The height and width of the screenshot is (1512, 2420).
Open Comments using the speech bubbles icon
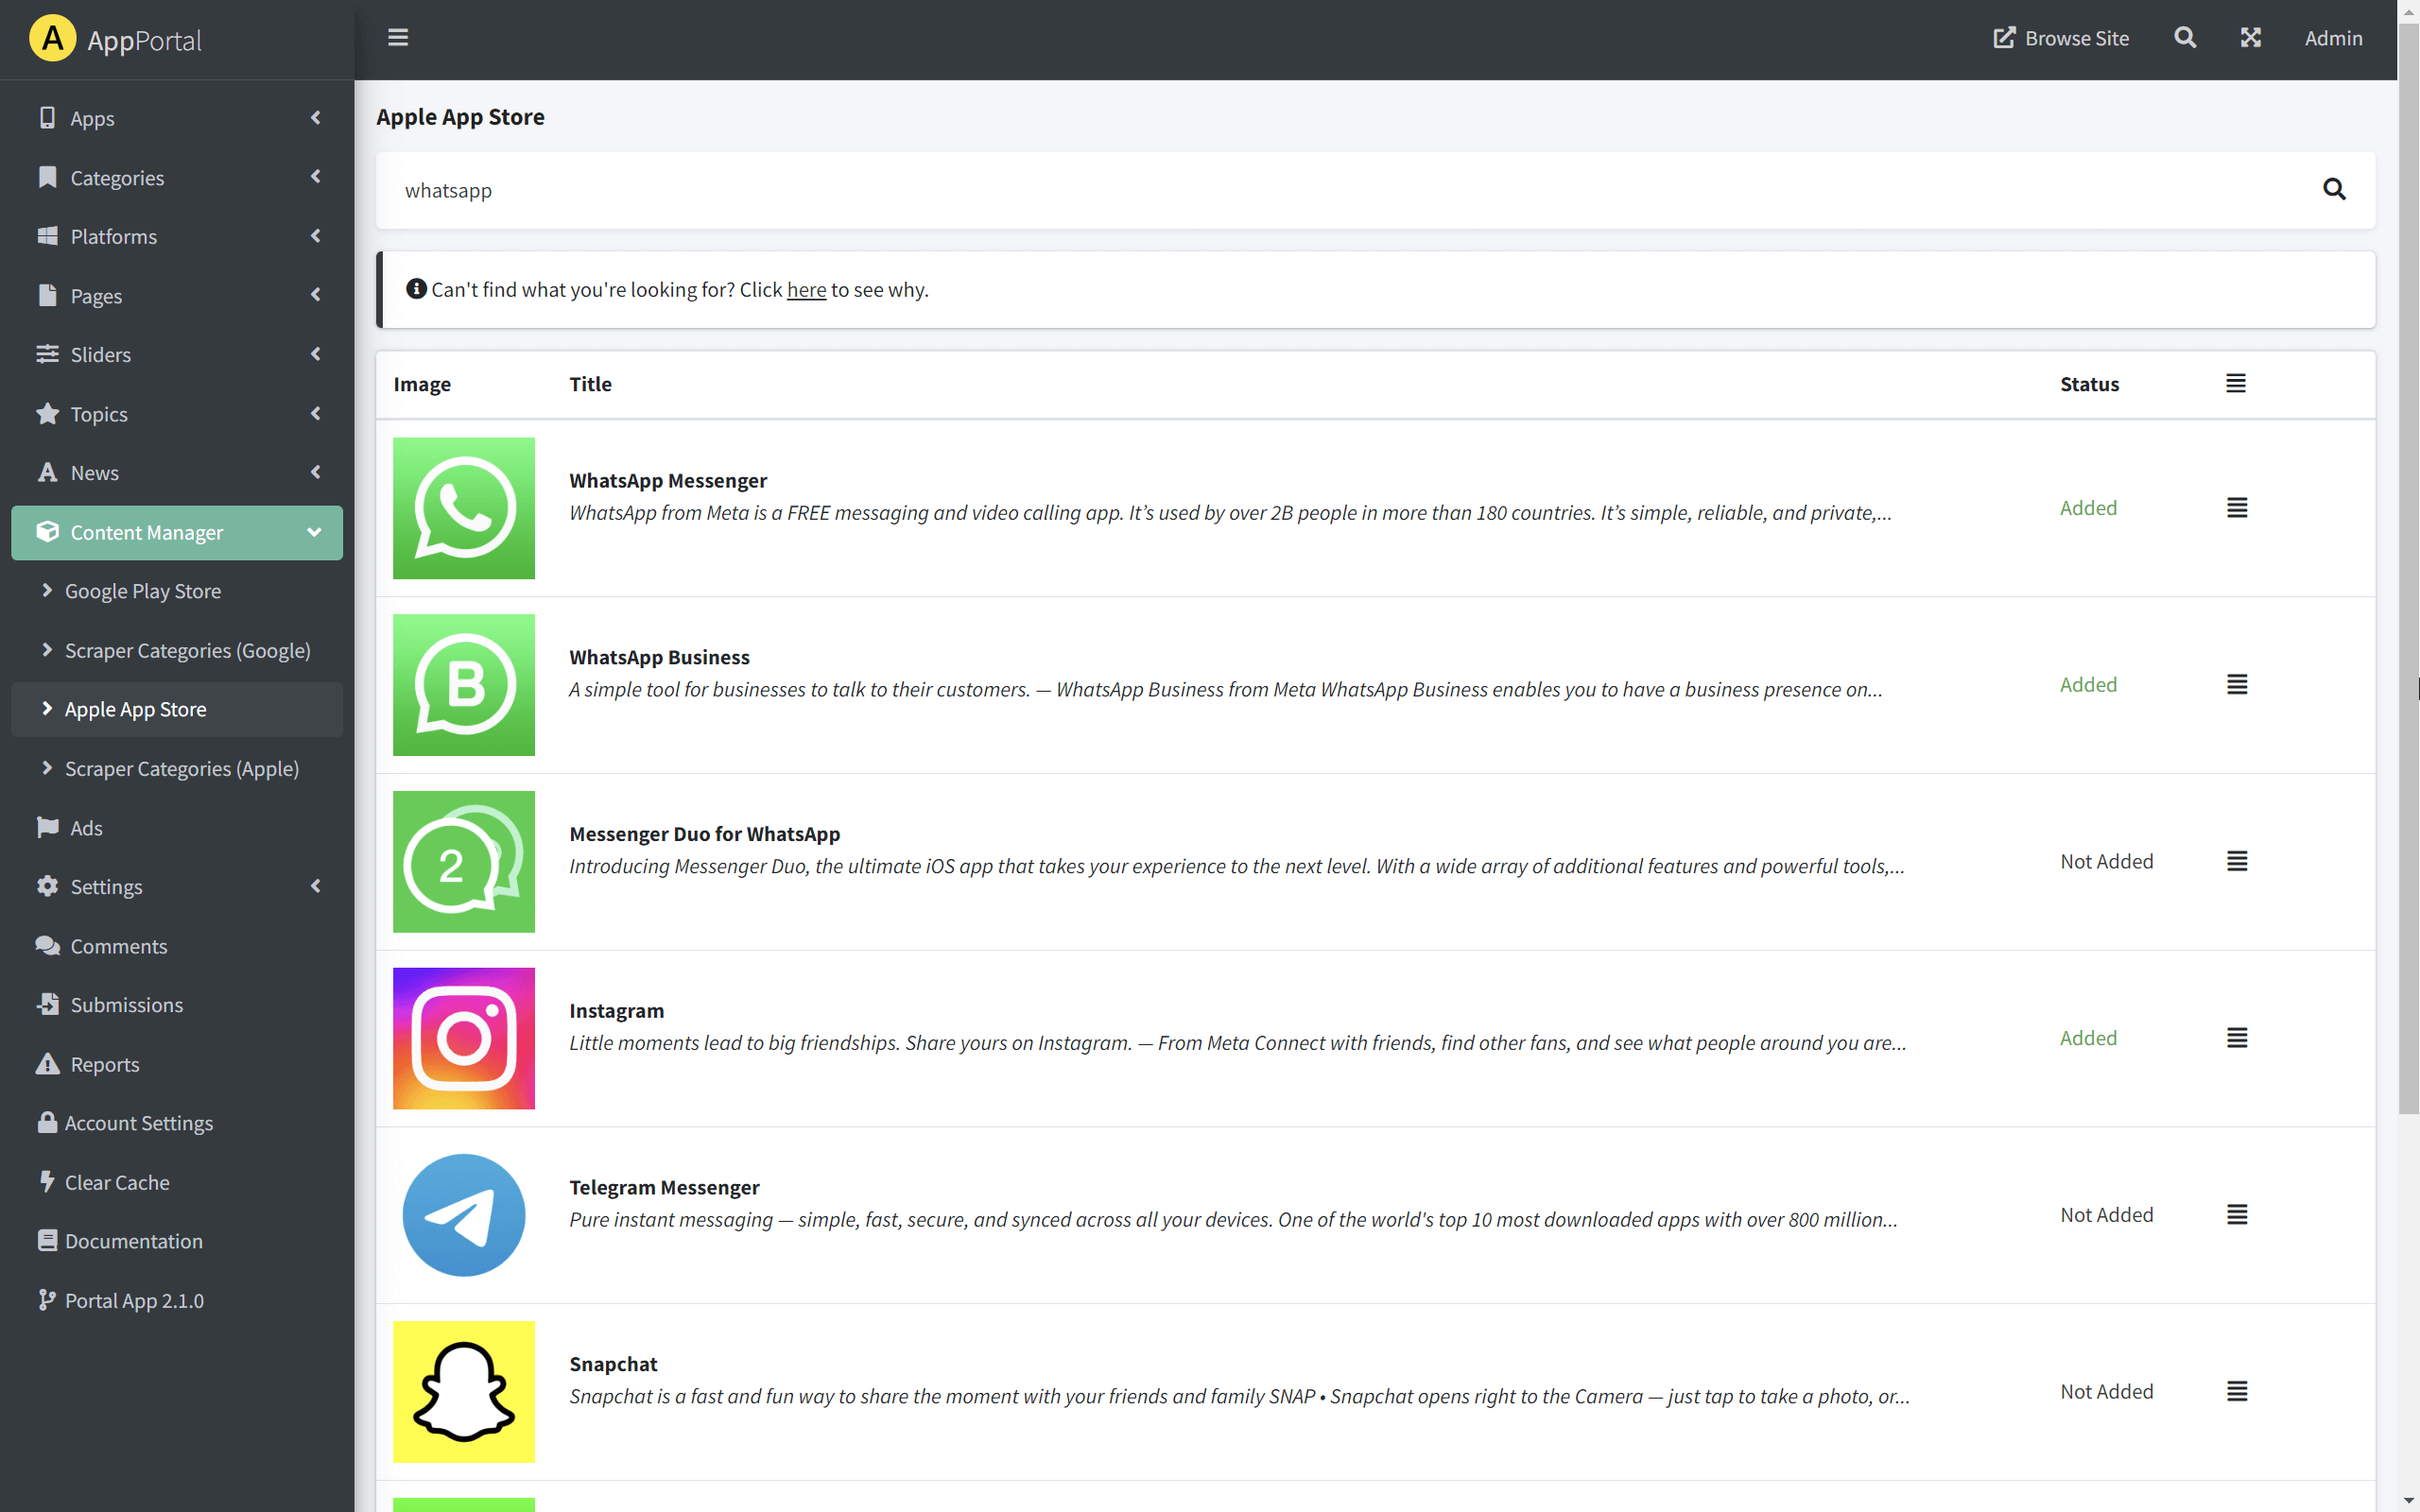coord(119,946)
